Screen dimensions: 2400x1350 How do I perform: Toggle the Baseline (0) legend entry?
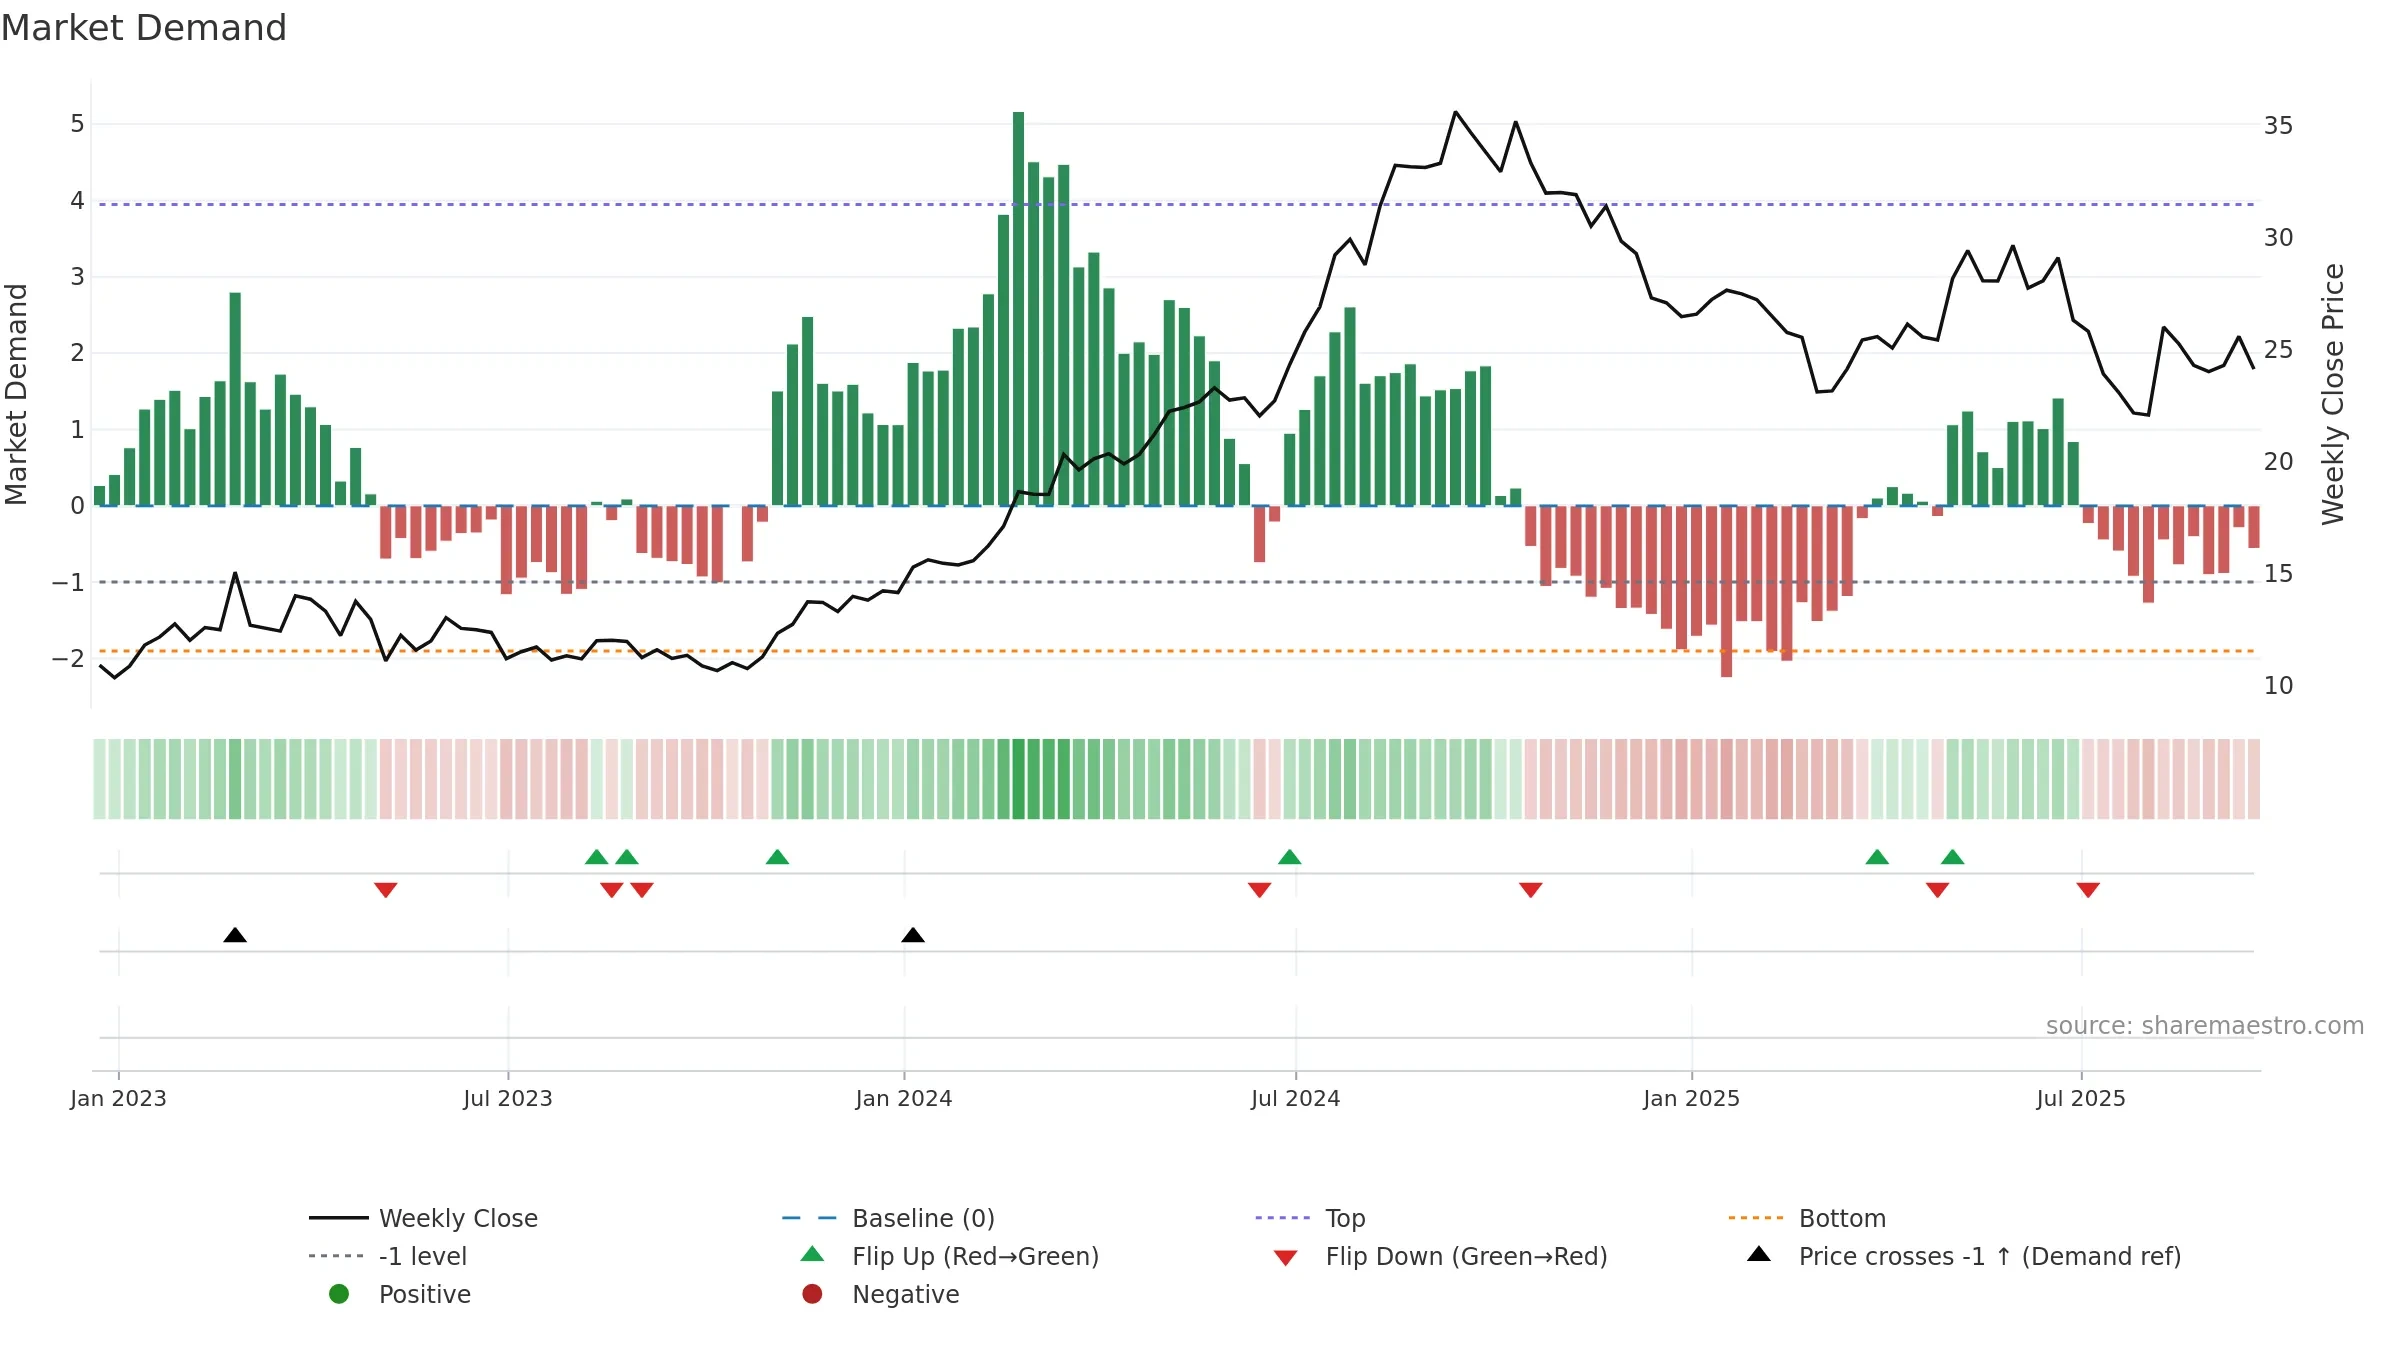tap(888, 1218)
